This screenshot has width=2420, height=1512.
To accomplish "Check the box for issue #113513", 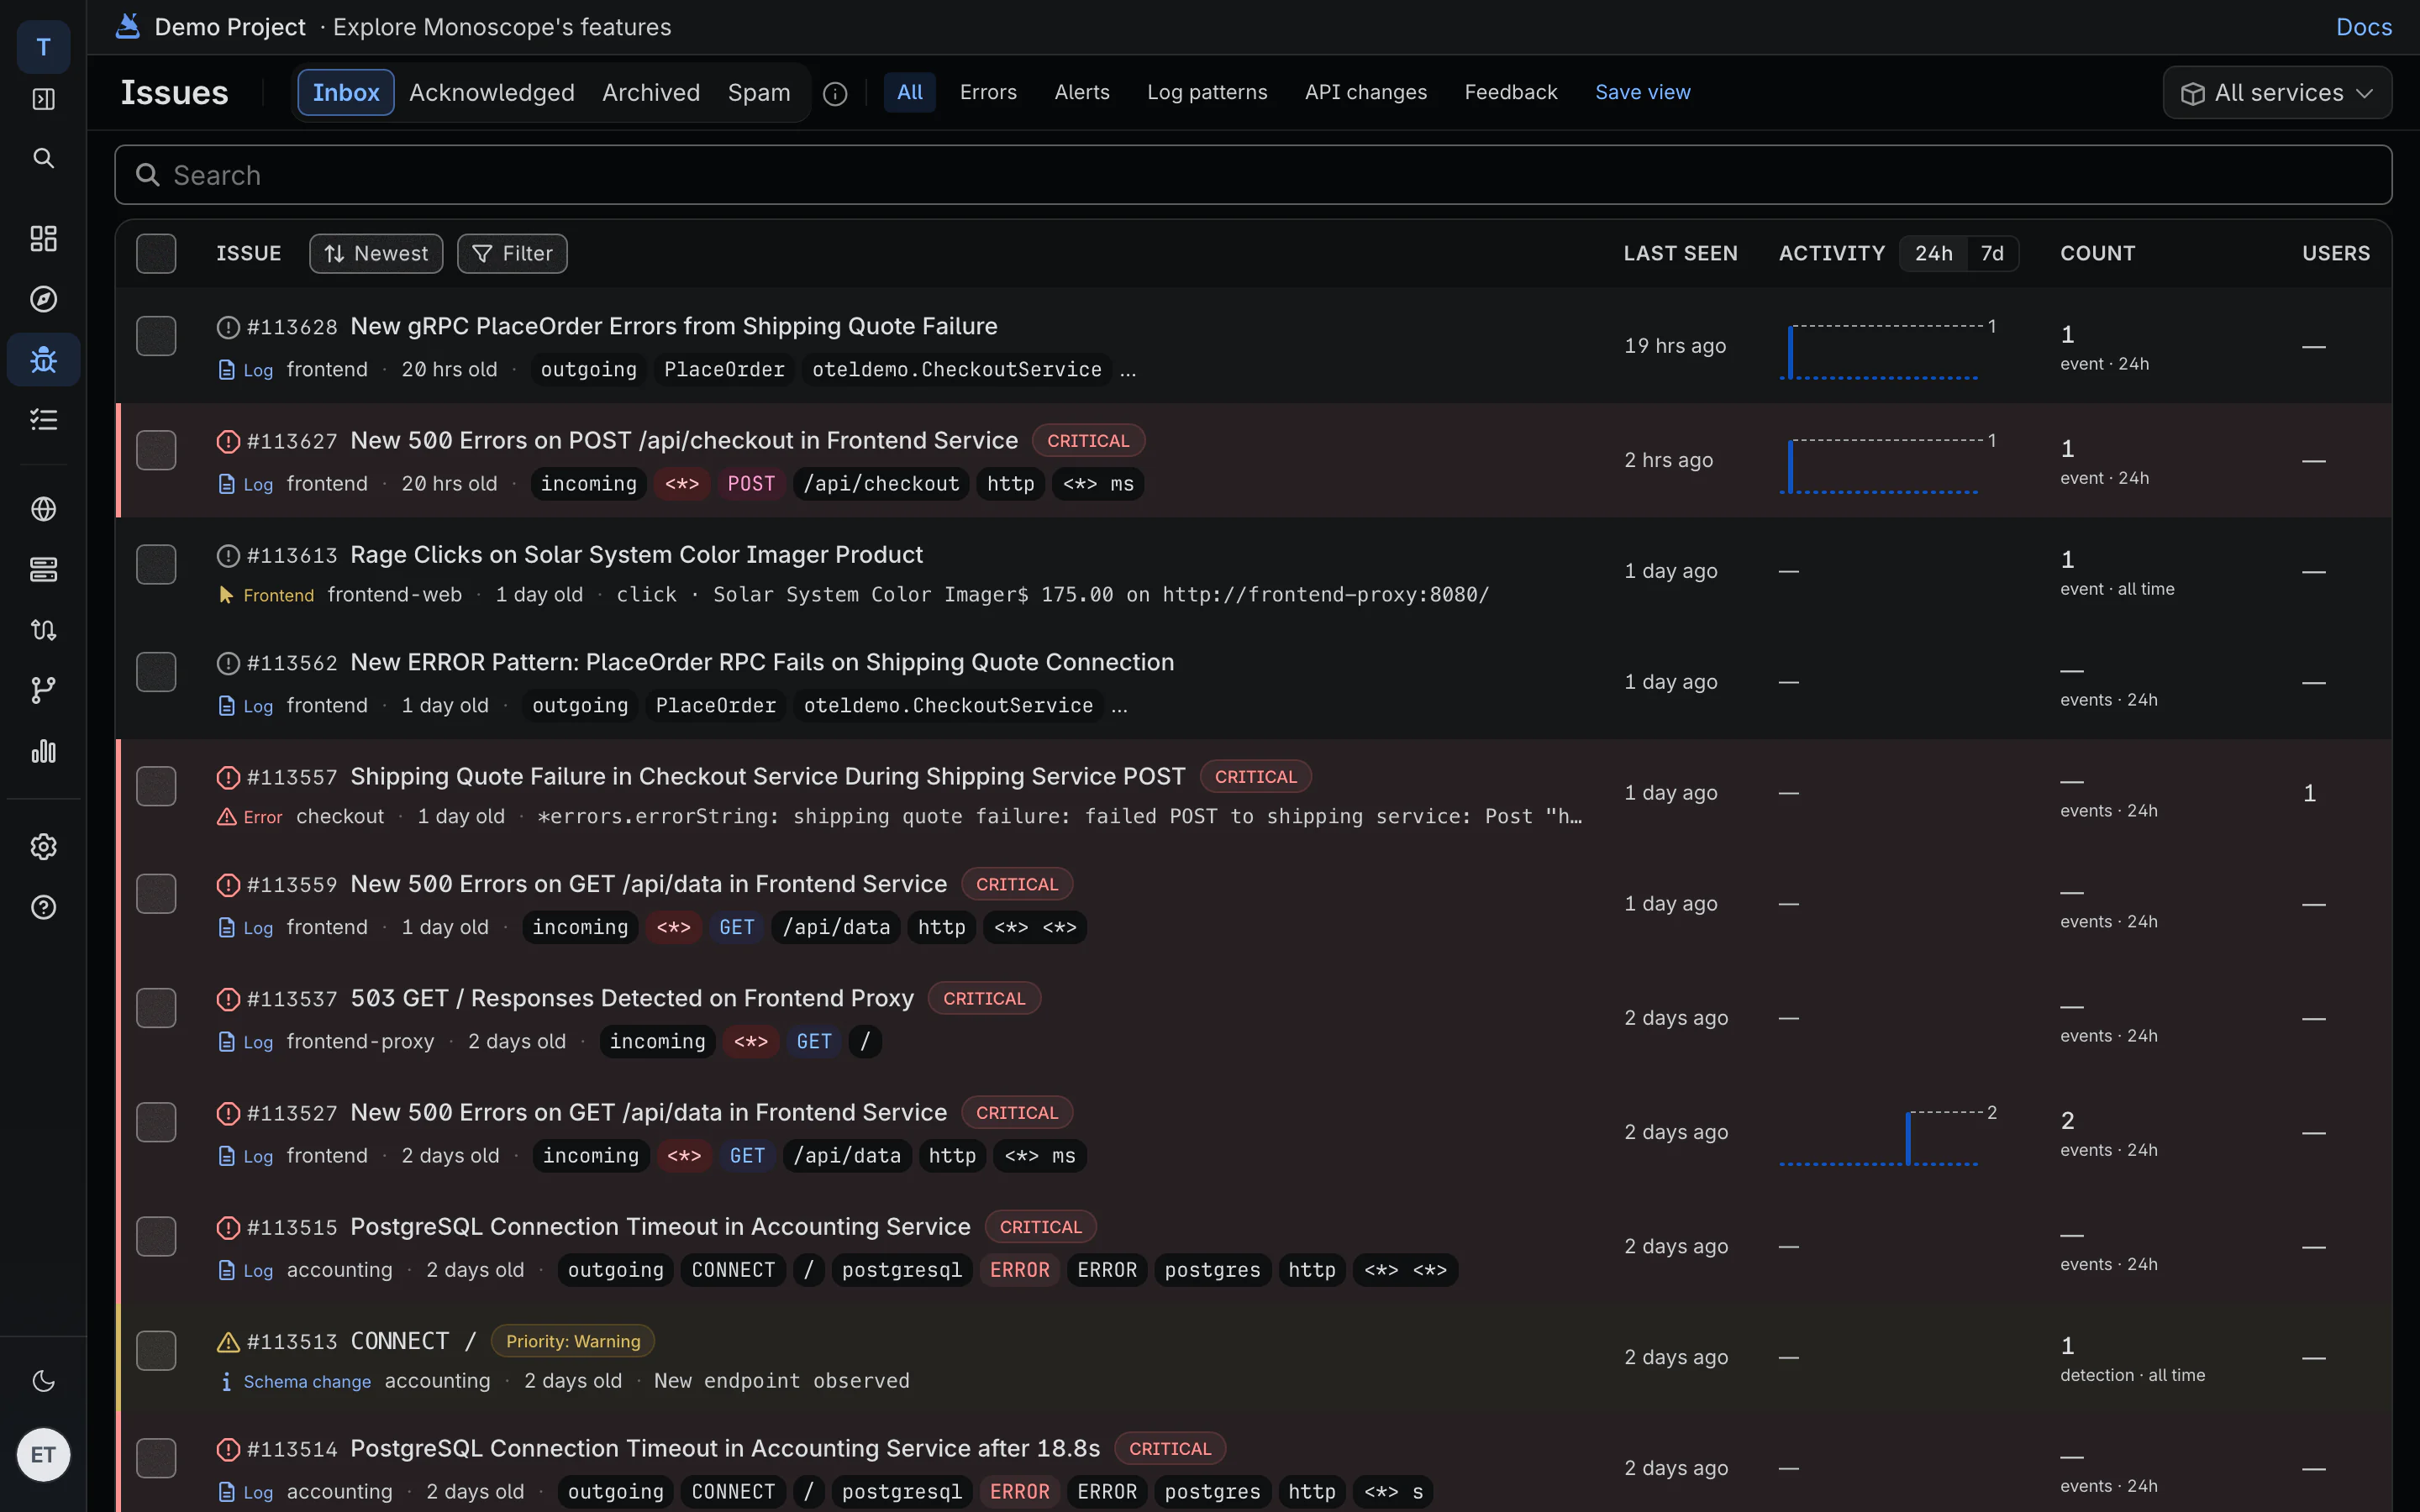I will pyautogui.click(x=156, y=1350).
